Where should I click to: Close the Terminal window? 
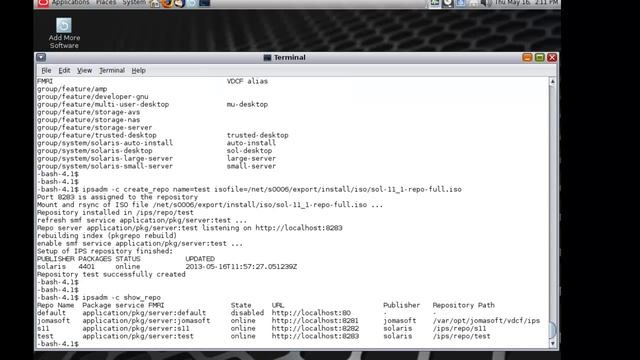point(552,58)
